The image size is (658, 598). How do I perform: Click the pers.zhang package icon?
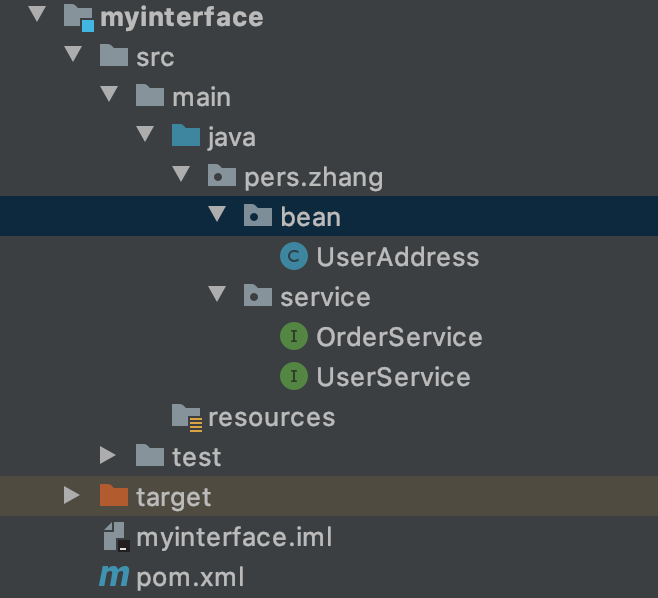click(x=222, y=175)
